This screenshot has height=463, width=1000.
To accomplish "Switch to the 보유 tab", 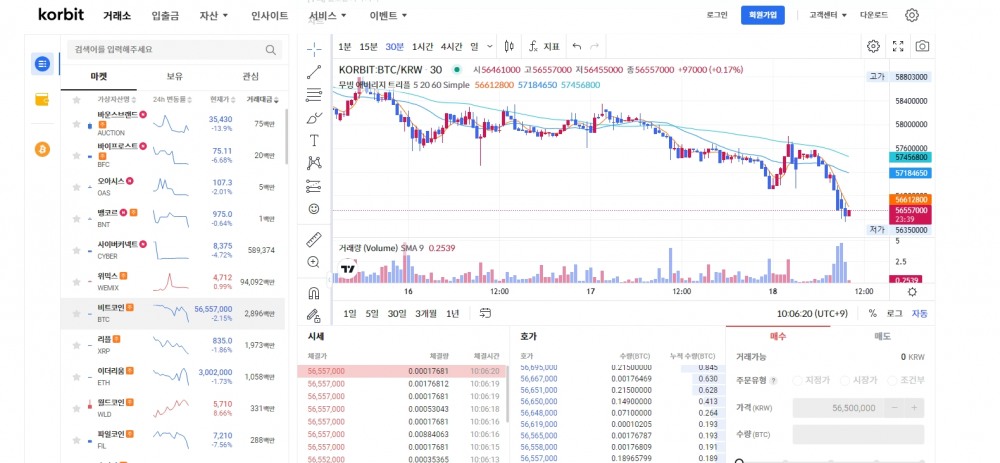I will (174, 76).
